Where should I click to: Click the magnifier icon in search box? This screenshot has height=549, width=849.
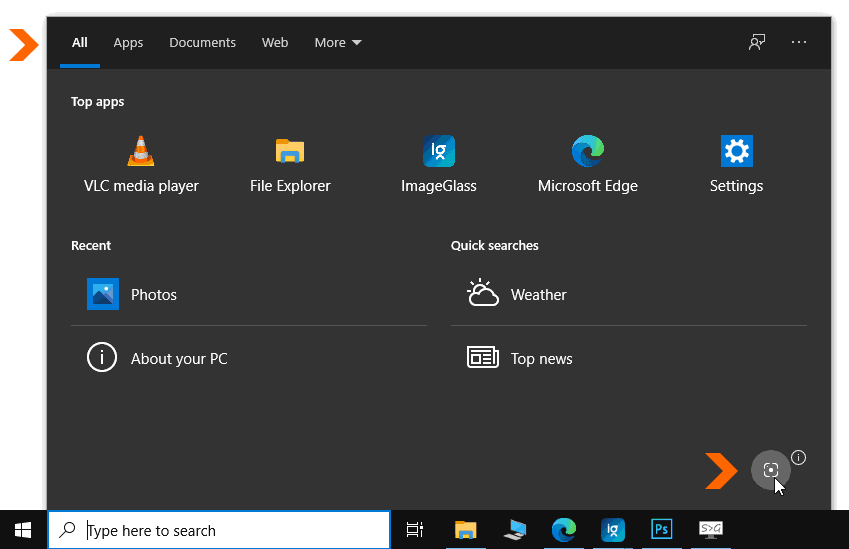tap(67, 530)
